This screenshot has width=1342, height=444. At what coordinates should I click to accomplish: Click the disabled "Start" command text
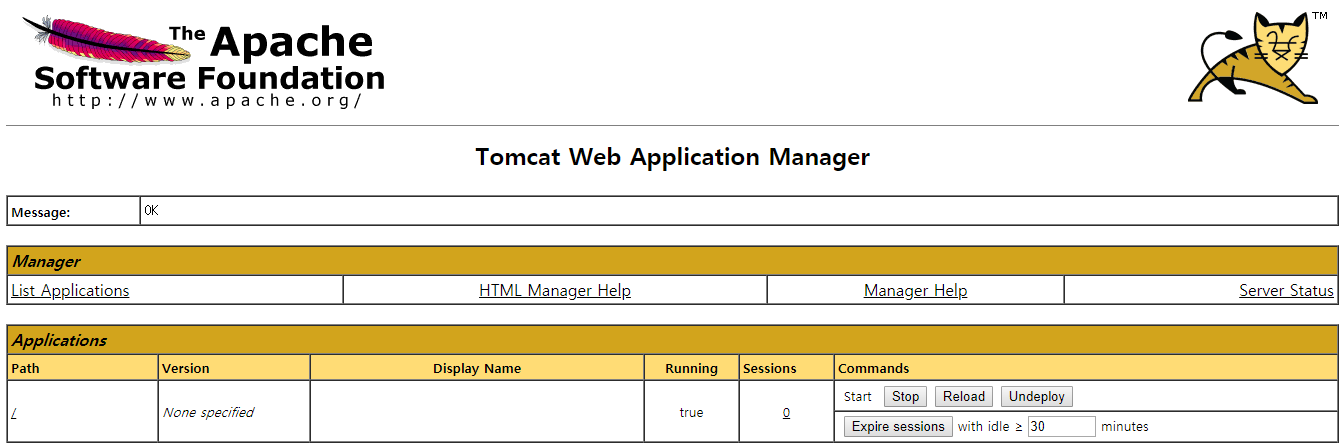click(858, 397)
